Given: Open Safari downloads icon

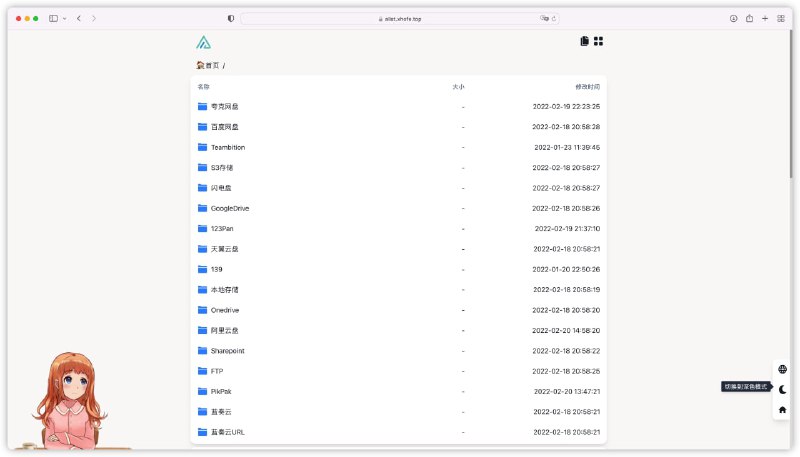Looking at the screenshot, I should (x=733, y=18).
